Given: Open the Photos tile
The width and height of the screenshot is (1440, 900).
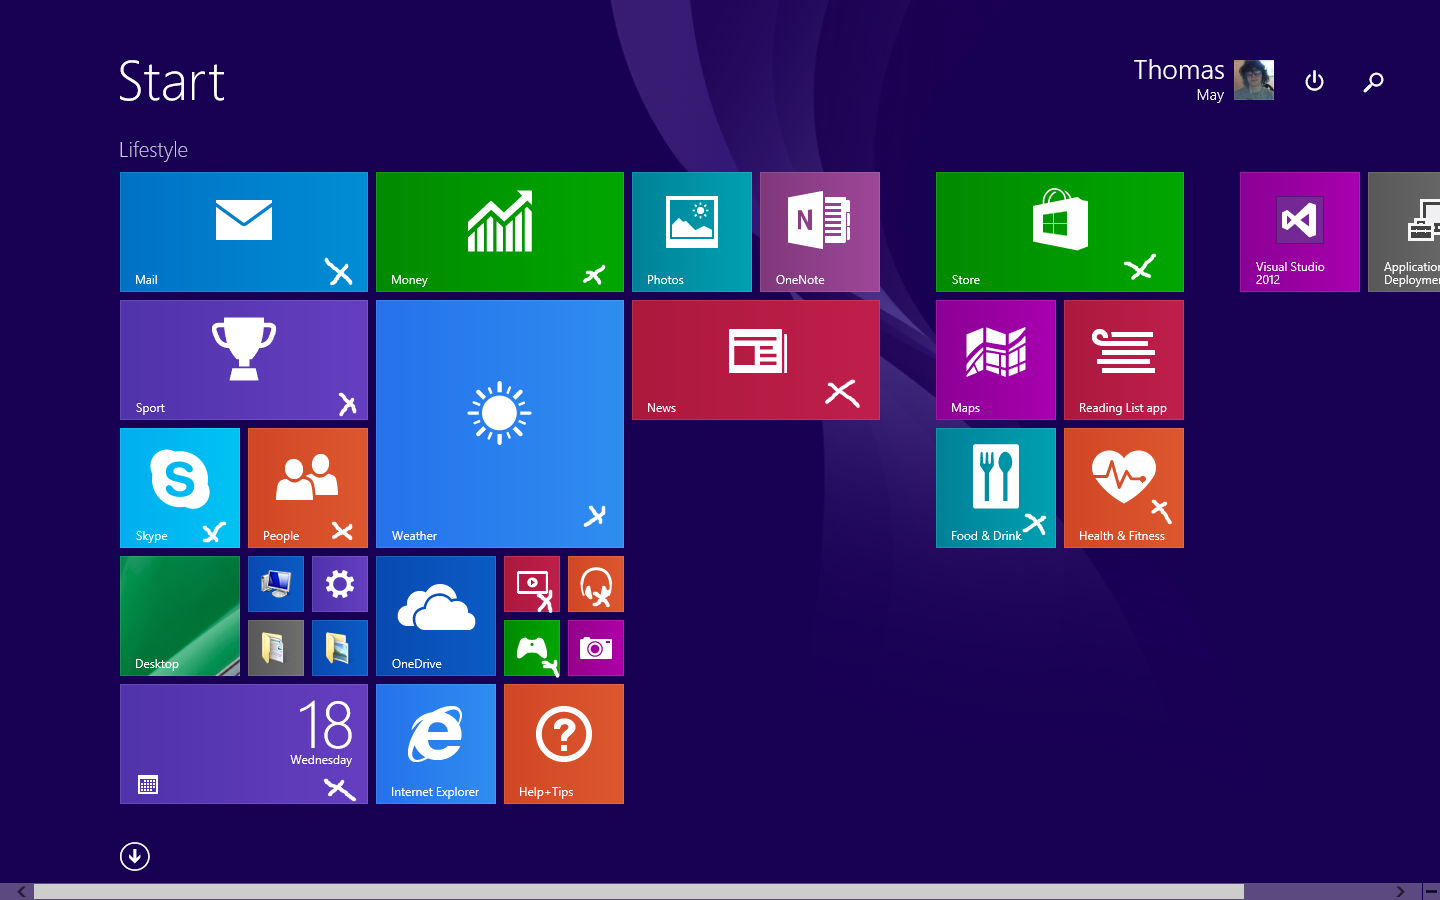Looking at the screenshot, I should [x=692, y=232].
